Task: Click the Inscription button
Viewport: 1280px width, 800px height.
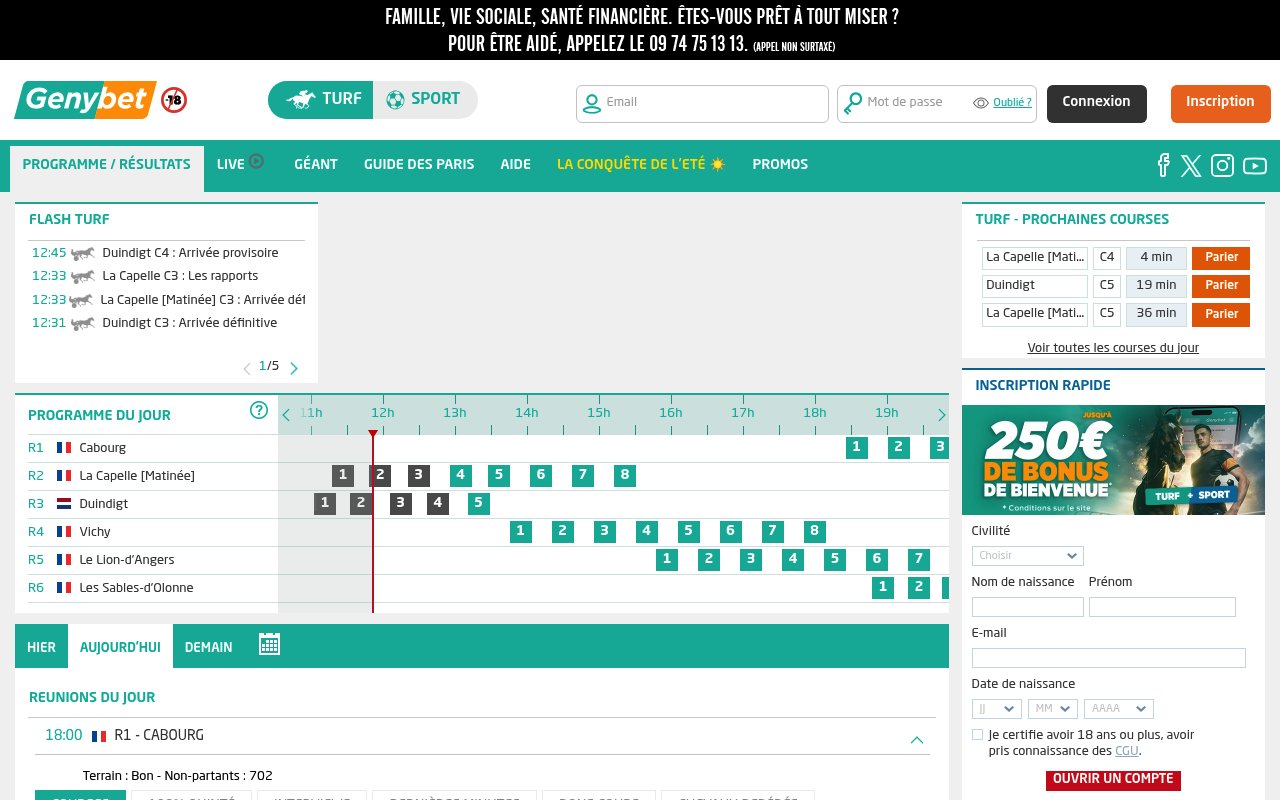Action: [x=1220, y=103]
